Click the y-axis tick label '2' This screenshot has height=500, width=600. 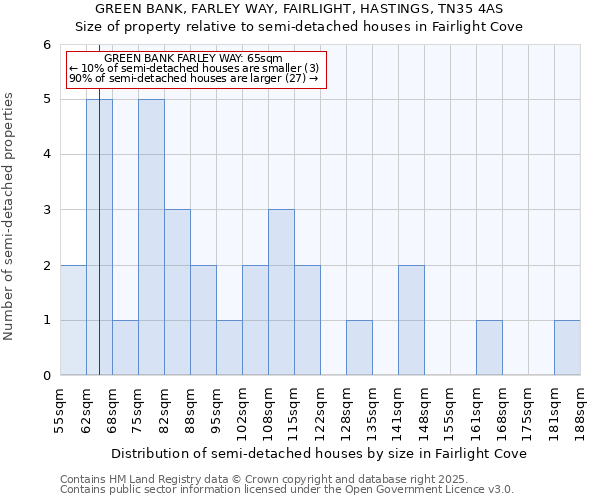click(x=47, y=265)
